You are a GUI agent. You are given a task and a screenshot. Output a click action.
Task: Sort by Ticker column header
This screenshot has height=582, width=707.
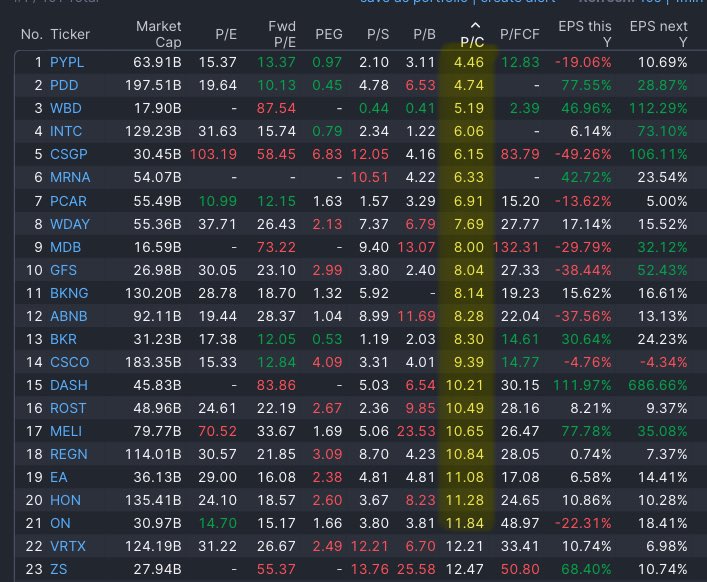[x=70, y=34]
